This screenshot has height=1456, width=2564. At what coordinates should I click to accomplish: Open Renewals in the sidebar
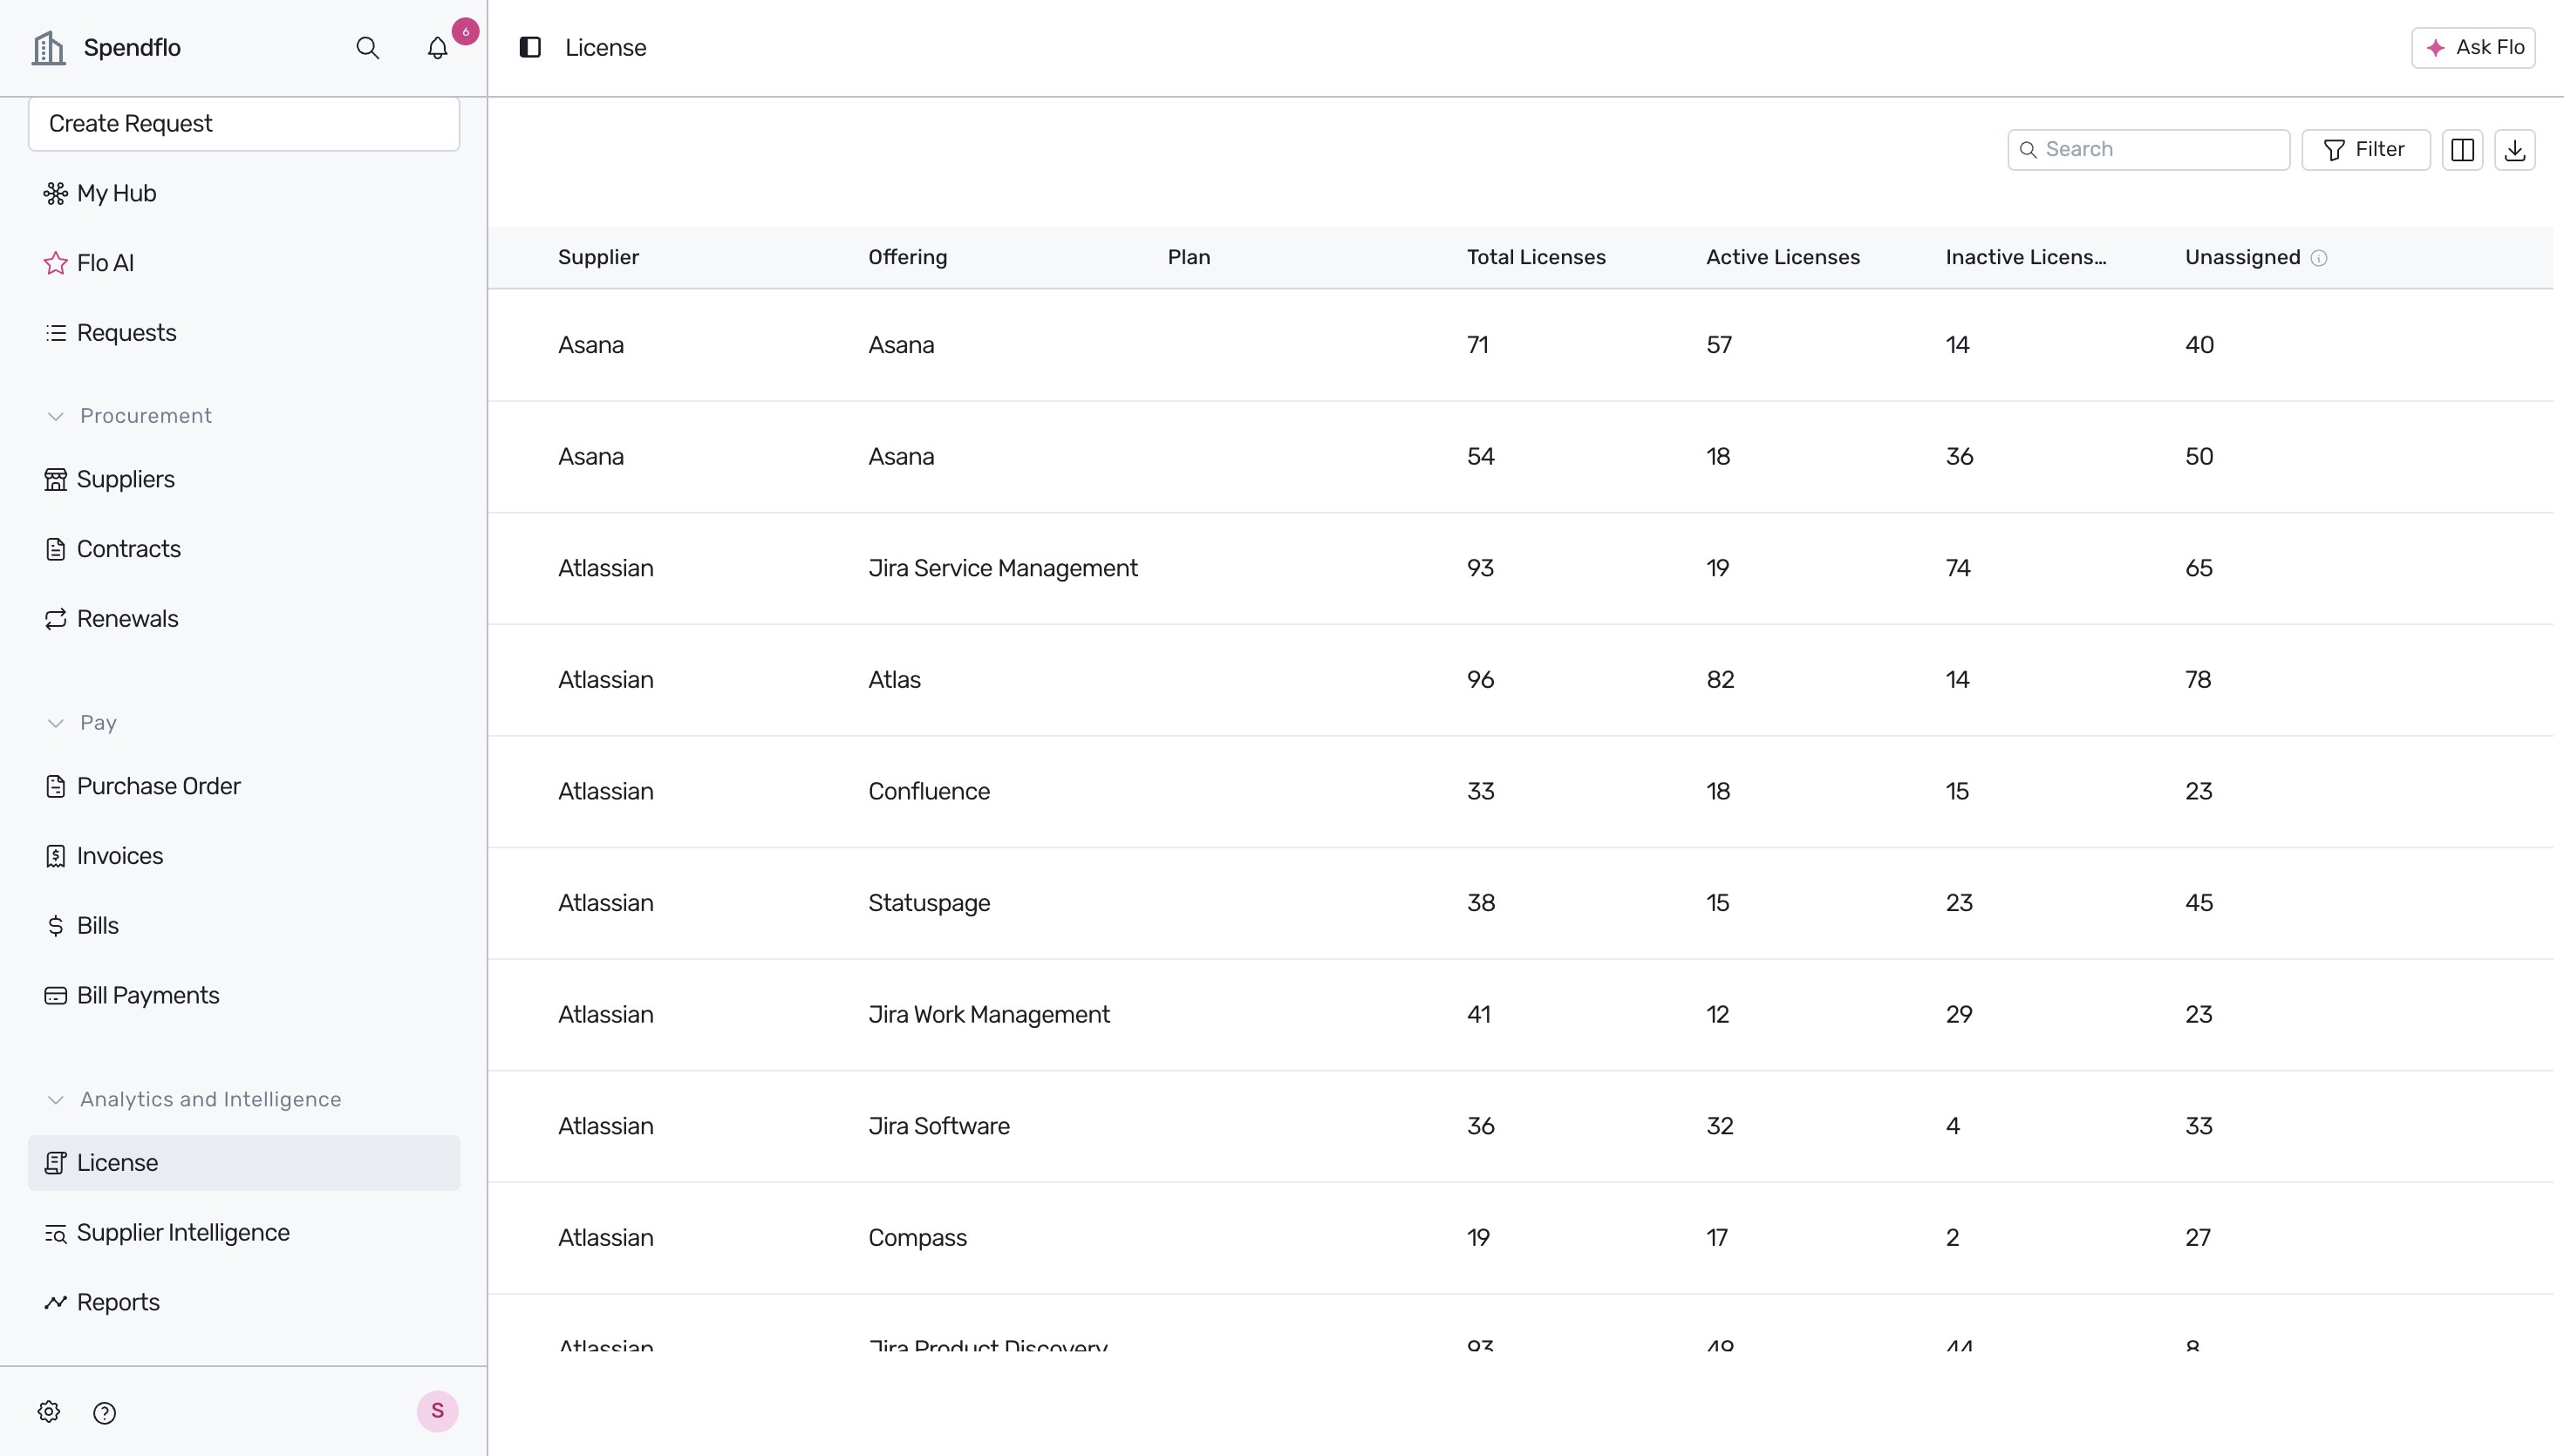coord(244,619)
